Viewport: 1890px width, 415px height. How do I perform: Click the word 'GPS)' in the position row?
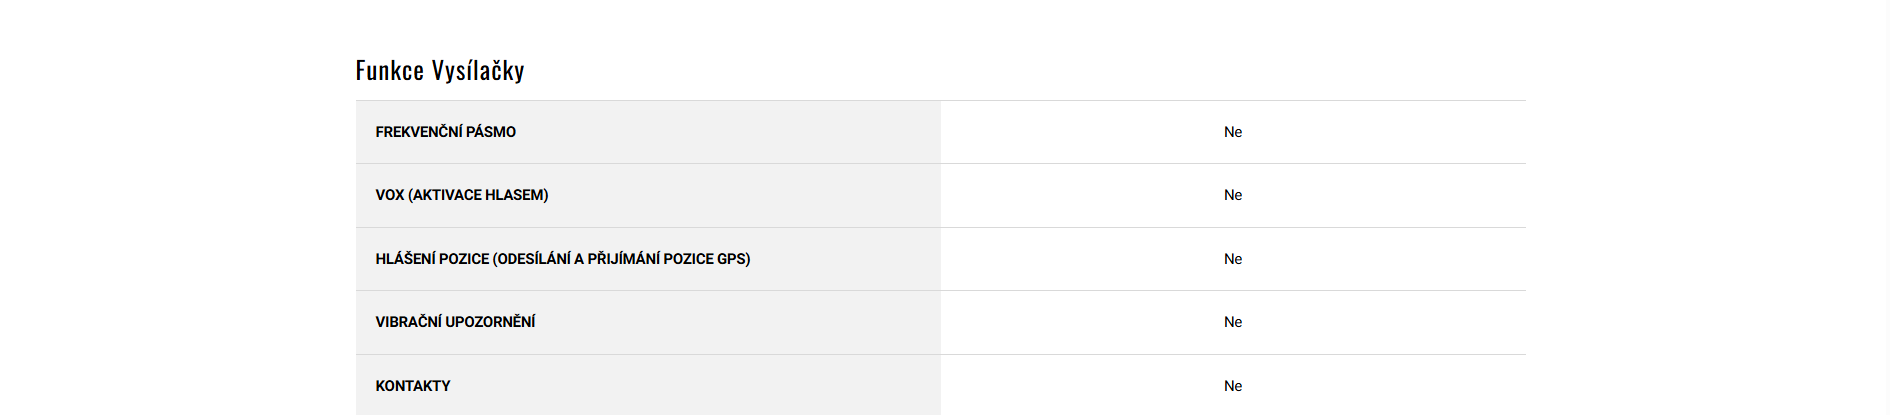pos(733,259)
